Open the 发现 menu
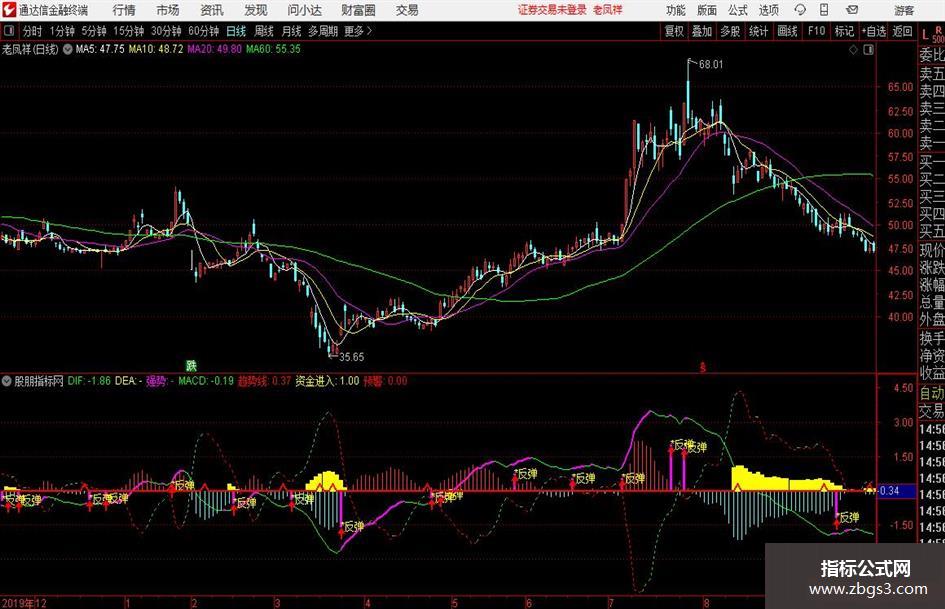 tap(256, 10)
